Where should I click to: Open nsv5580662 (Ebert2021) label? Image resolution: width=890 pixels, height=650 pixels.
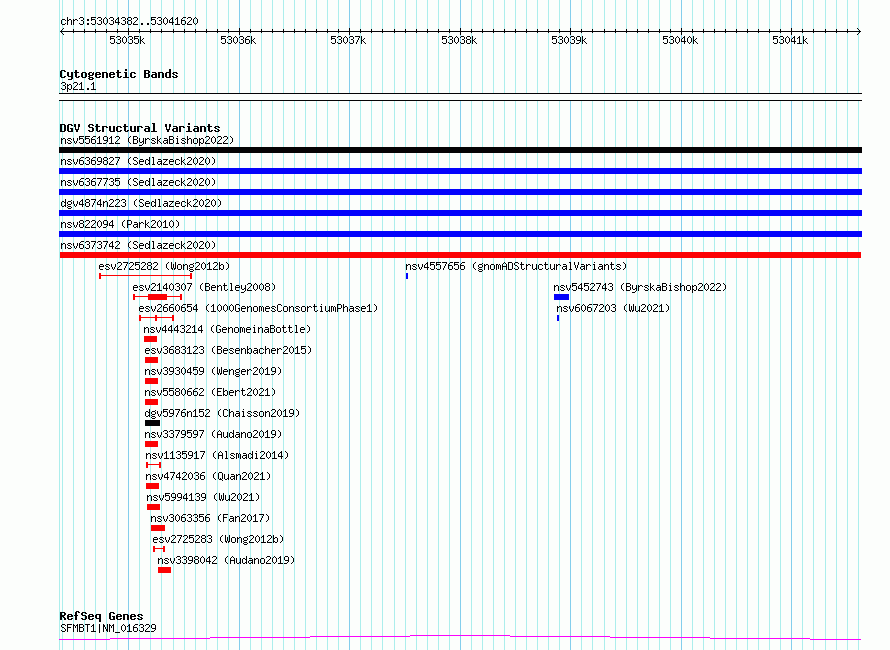pyautogui.click(x=210, y=392)
